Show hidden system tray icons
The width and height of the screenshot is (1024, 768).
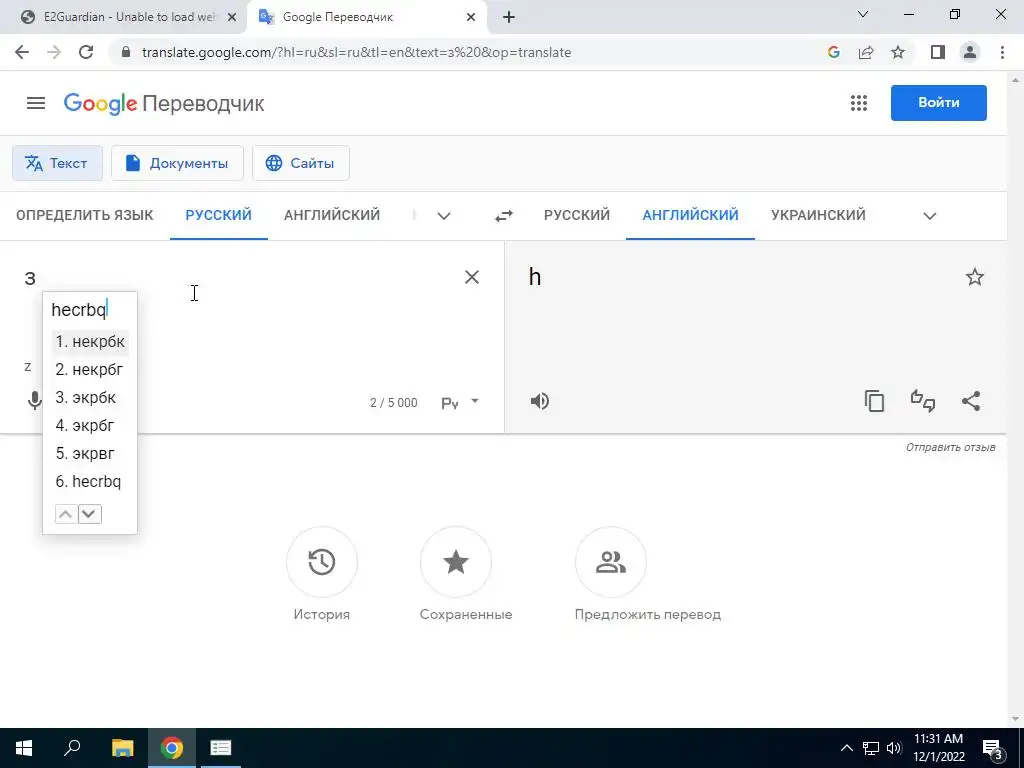[846, 748]
